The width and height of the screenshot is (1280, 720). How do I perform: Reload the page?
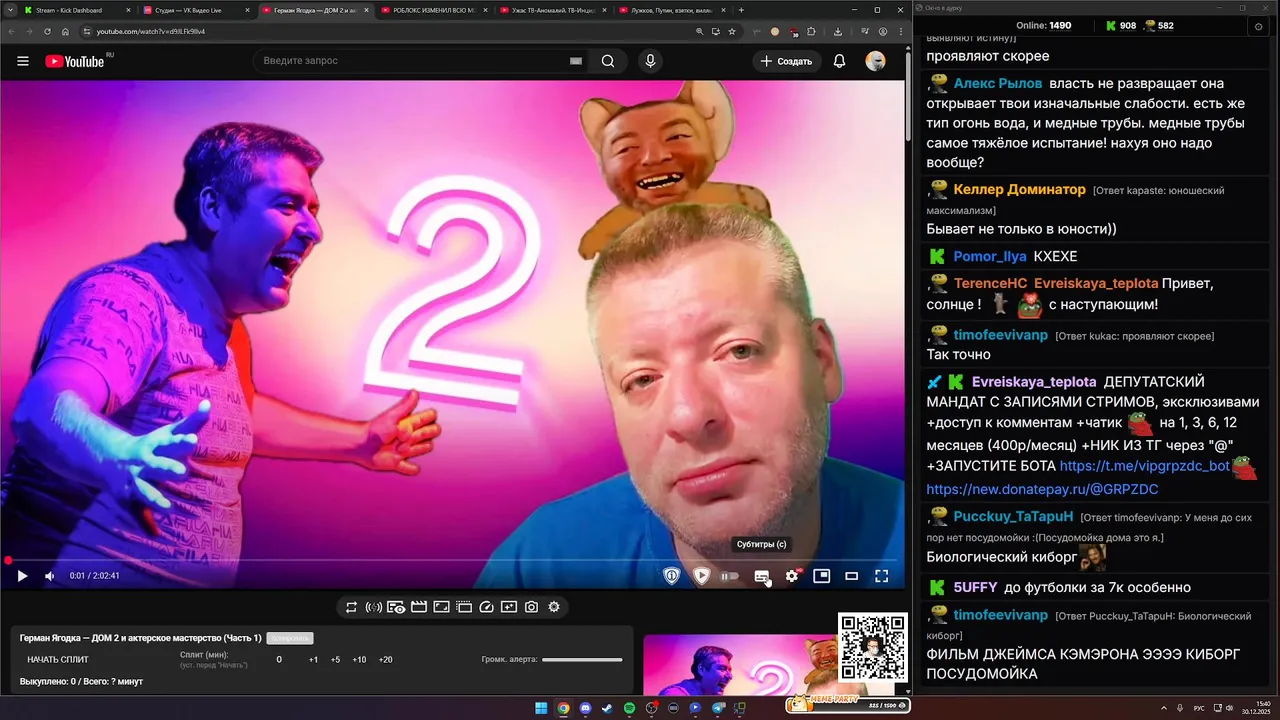pos(47,31)
